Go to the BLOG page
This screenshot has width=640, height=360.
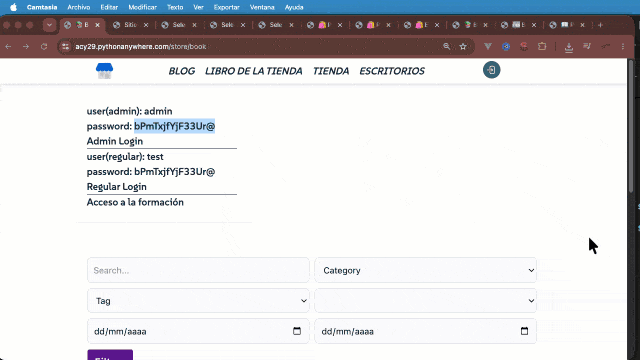click(182, 71)
